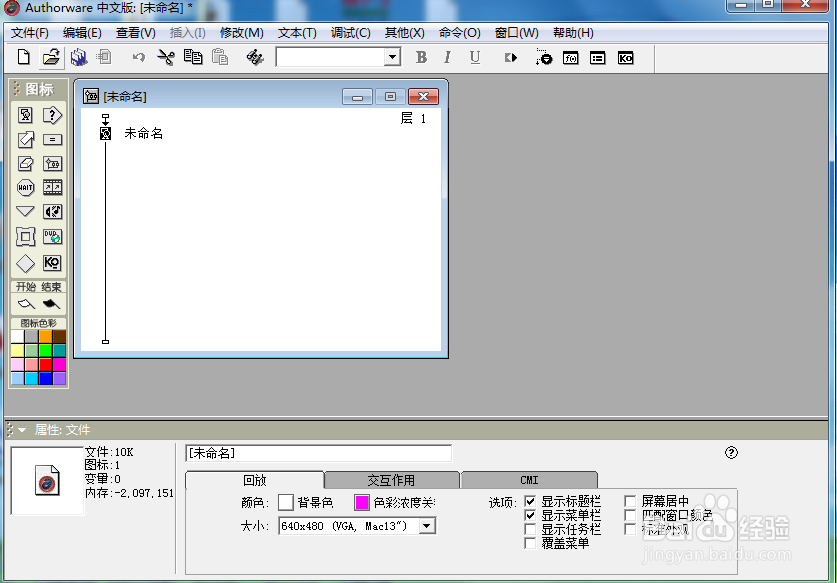Choose the red icon color swatch
The height and width of the screenshot is (583, 837).
click(45, 364)
